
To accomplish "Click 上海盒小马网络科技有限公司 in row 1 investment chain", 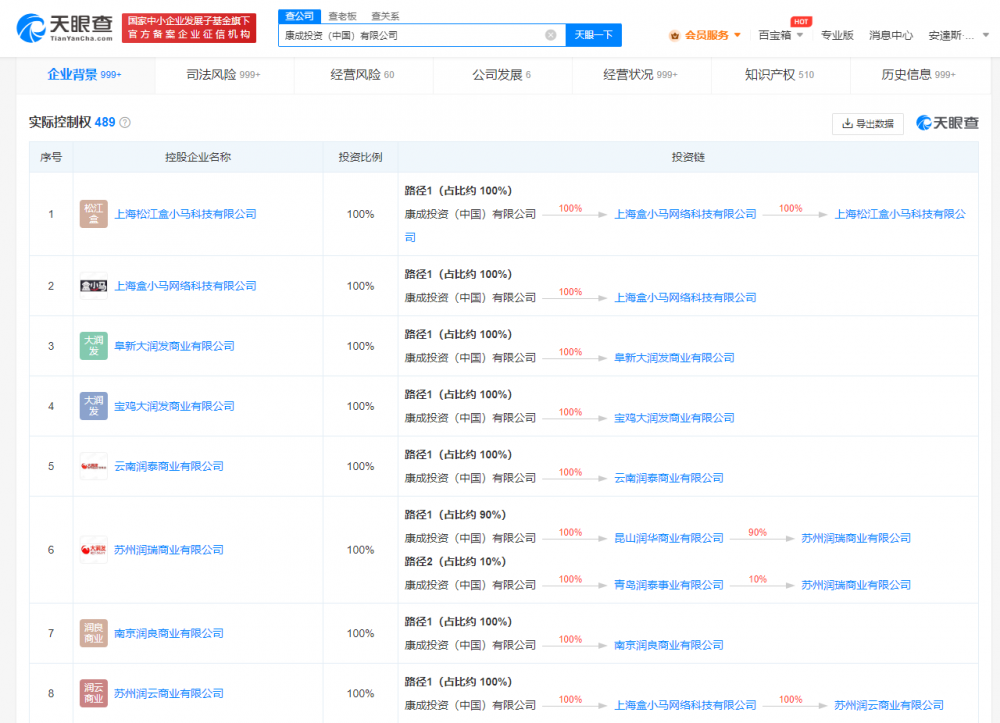I will (685, 214).
